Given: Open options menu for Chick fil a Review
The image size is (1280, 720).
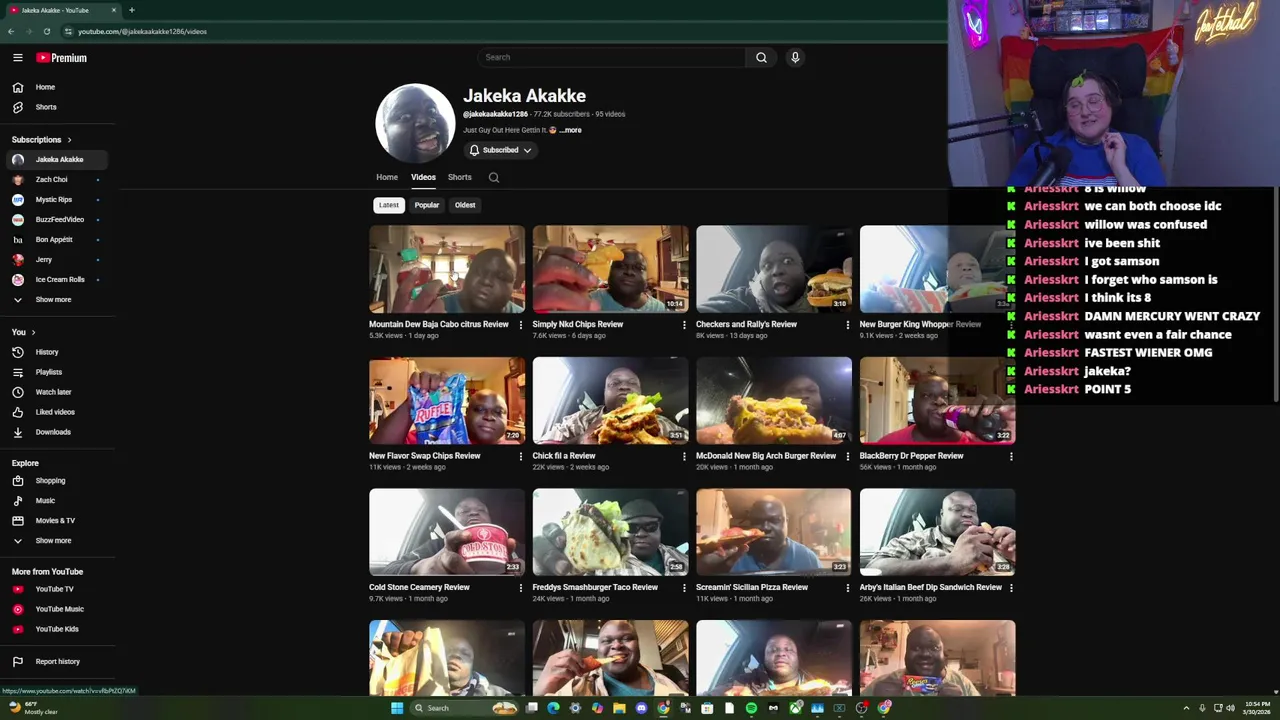Looking at the screenshot, I should [684, 456].
